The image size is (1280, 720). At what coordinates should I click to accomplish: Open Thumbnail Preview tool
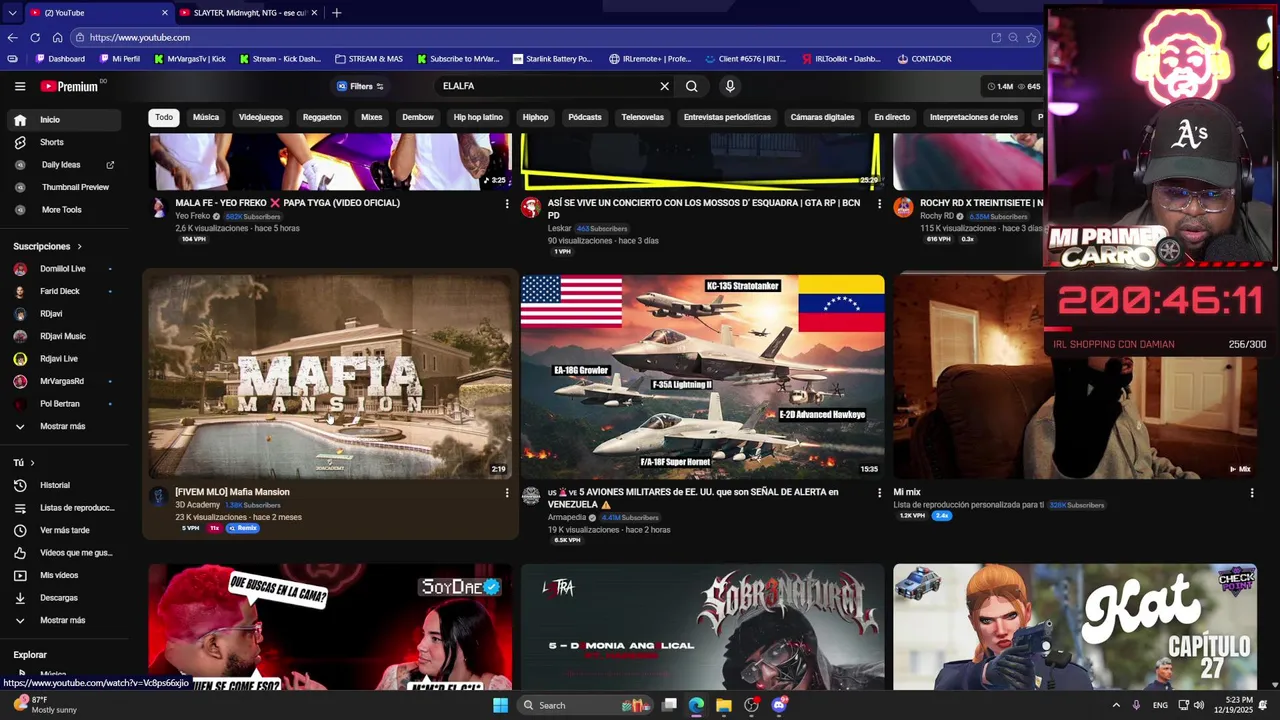point(64,187)
